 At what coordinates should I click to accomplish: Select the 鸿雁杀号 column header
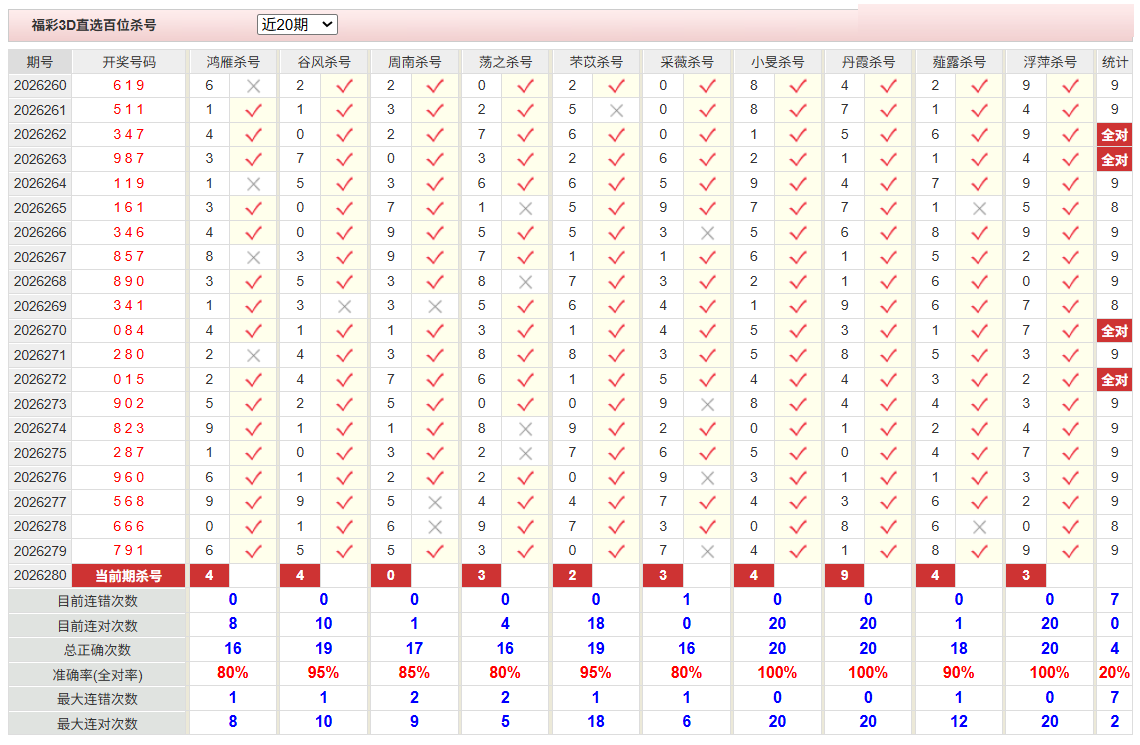pos(233,62)
